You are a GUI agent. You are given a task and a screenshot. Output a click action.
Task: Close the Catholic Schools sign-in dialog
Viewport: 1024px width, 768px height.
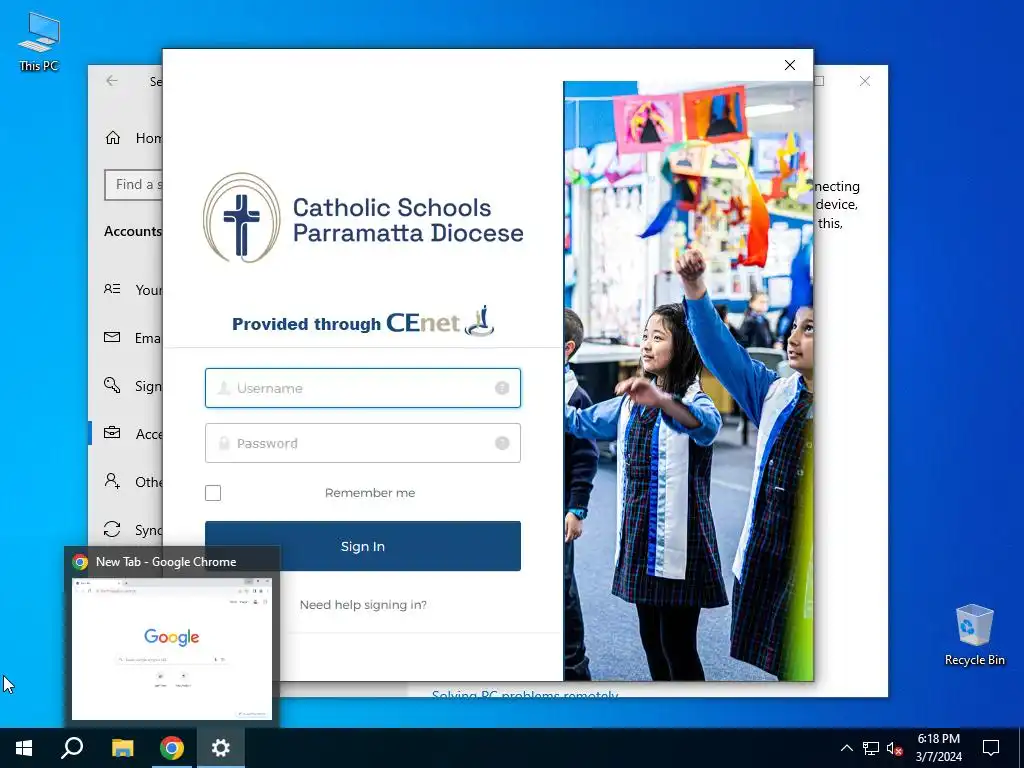790,65
